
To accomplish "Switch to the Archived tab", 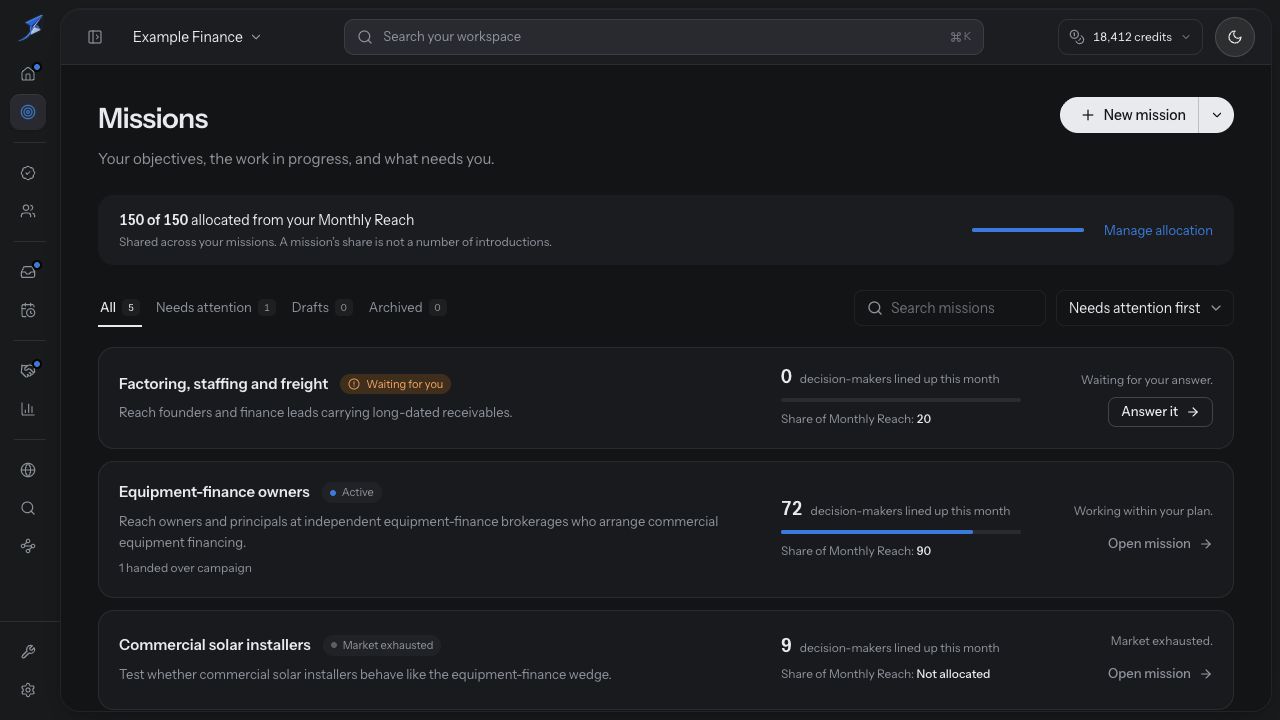I will [407, 308].
